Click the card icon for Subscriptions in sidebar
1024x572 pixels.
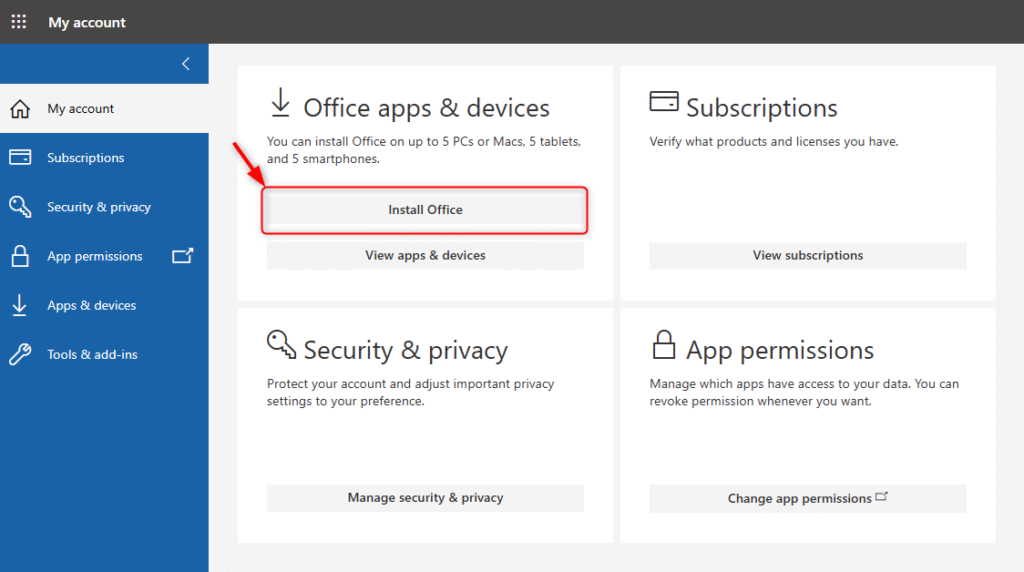pyautogui.click(x=20, y=157)
